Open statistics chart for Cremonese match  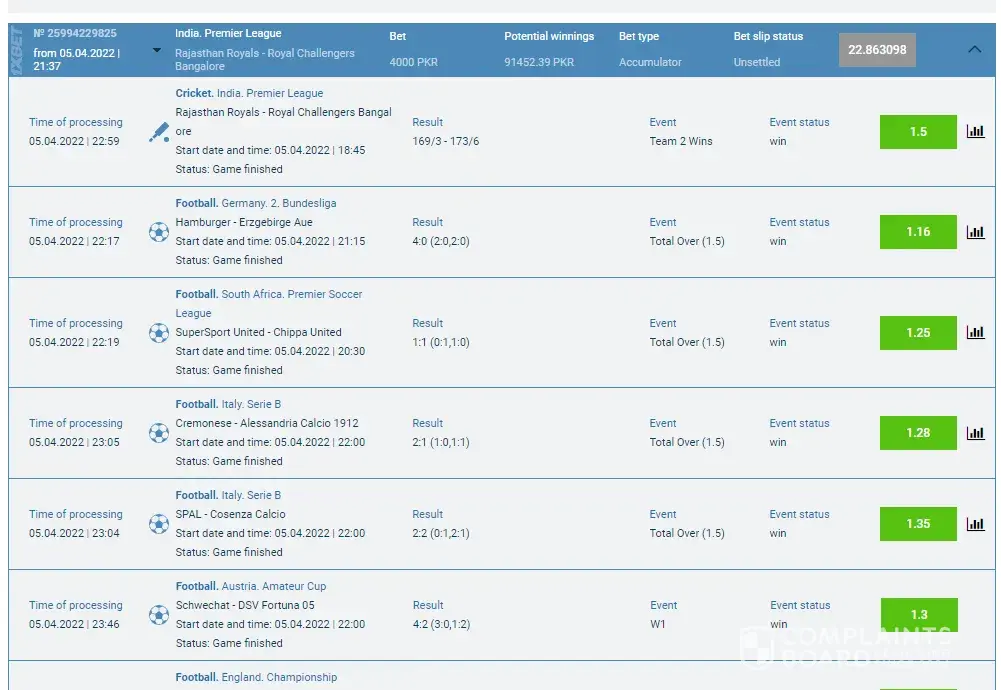tap(975, 433)
